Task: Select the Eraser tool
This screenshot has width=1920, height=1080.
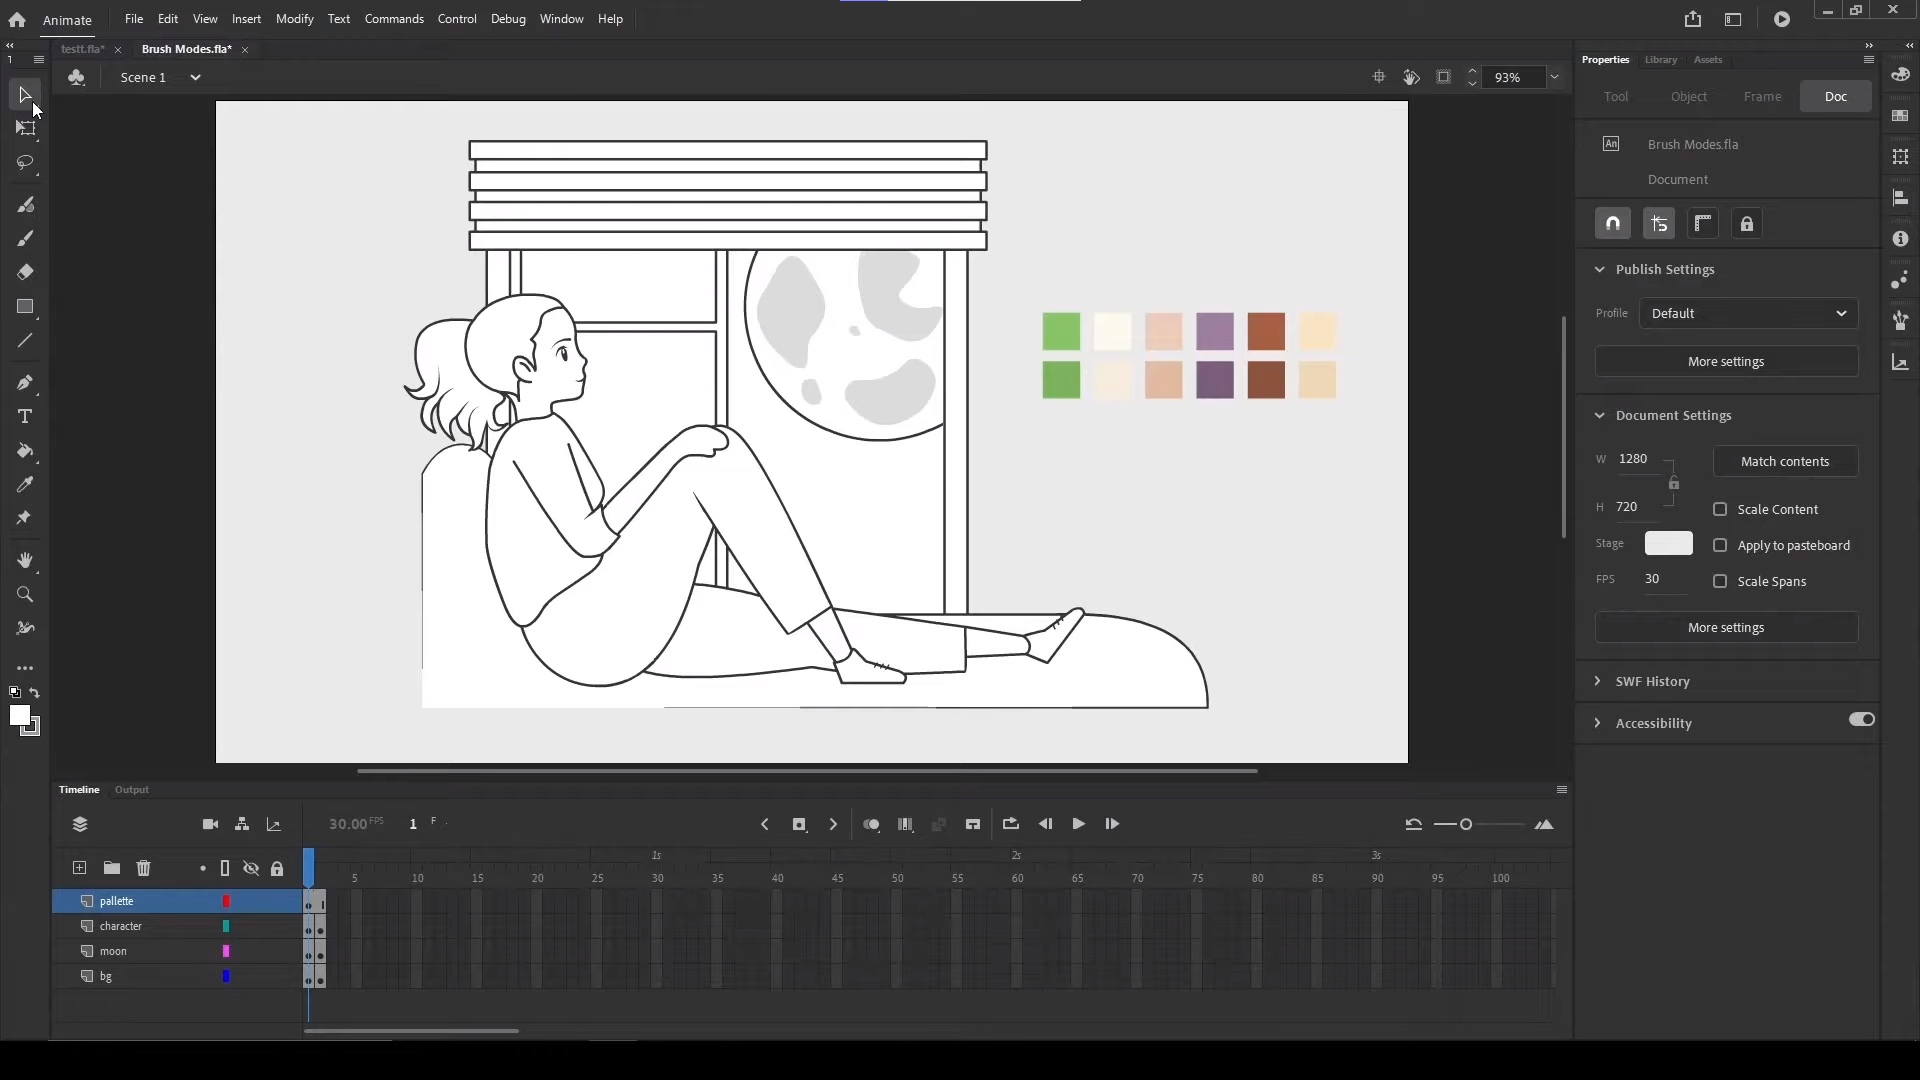Action: (x=26, y=272)
